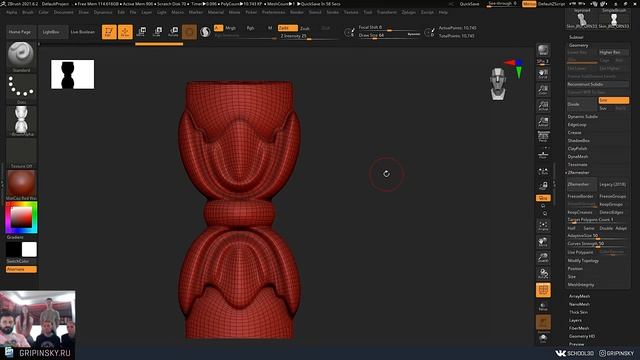640x360 pixels.
Task: Toggle the Zadd button
Action: tap(287, 28)
